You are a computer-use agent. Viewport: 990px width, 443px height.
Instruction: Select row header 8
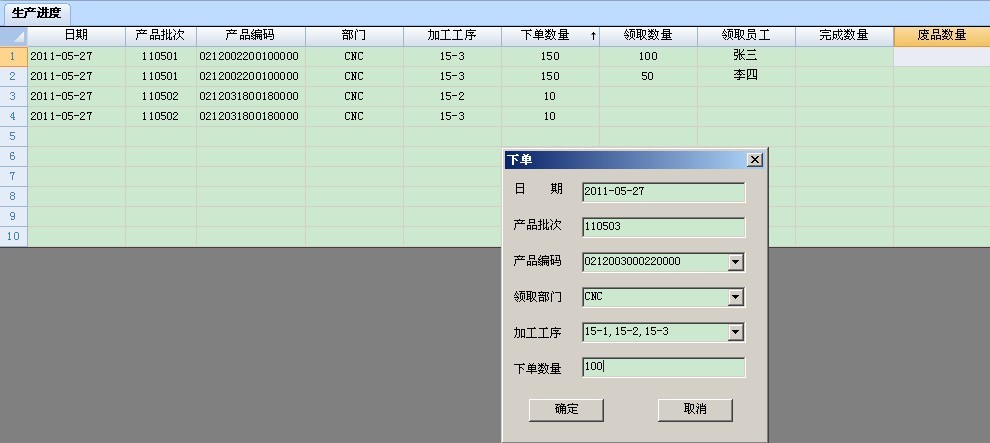coord(13,196)
